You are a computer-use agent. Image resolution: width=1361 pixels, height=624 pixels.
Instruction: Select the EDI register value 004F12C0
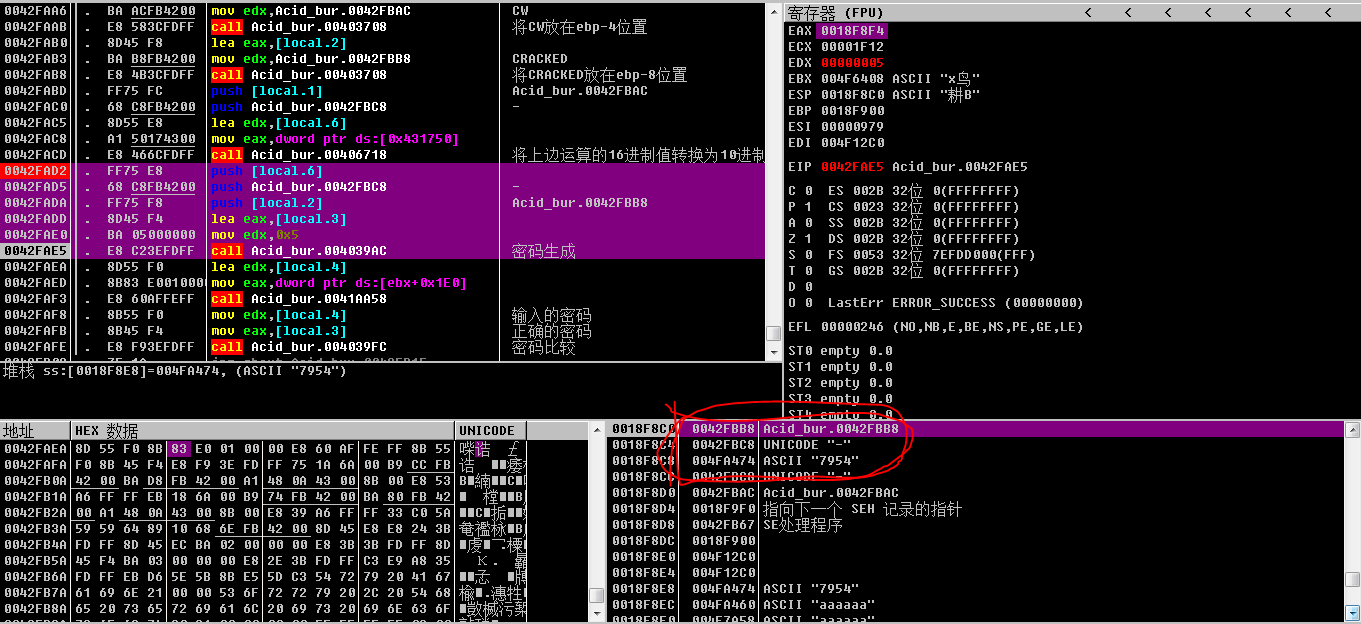[x=853, y=143]
